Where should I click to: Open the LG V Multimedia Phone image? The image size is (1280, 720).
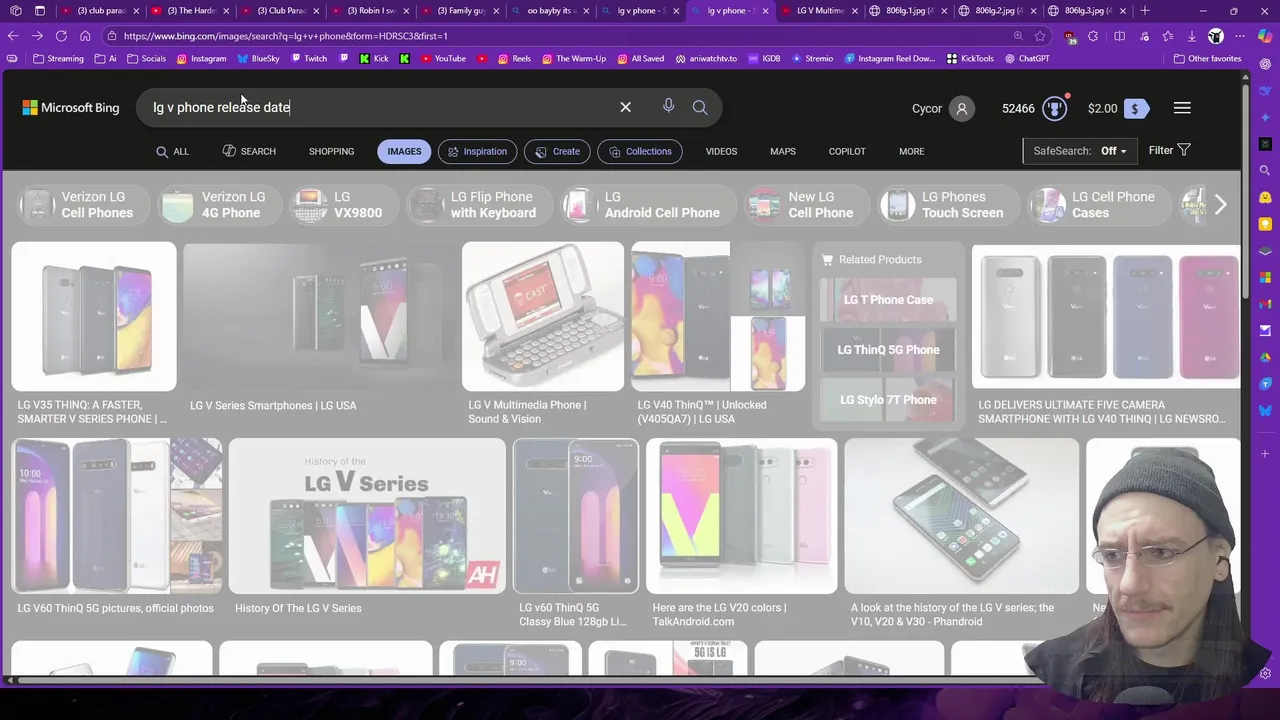pos(542,316)
